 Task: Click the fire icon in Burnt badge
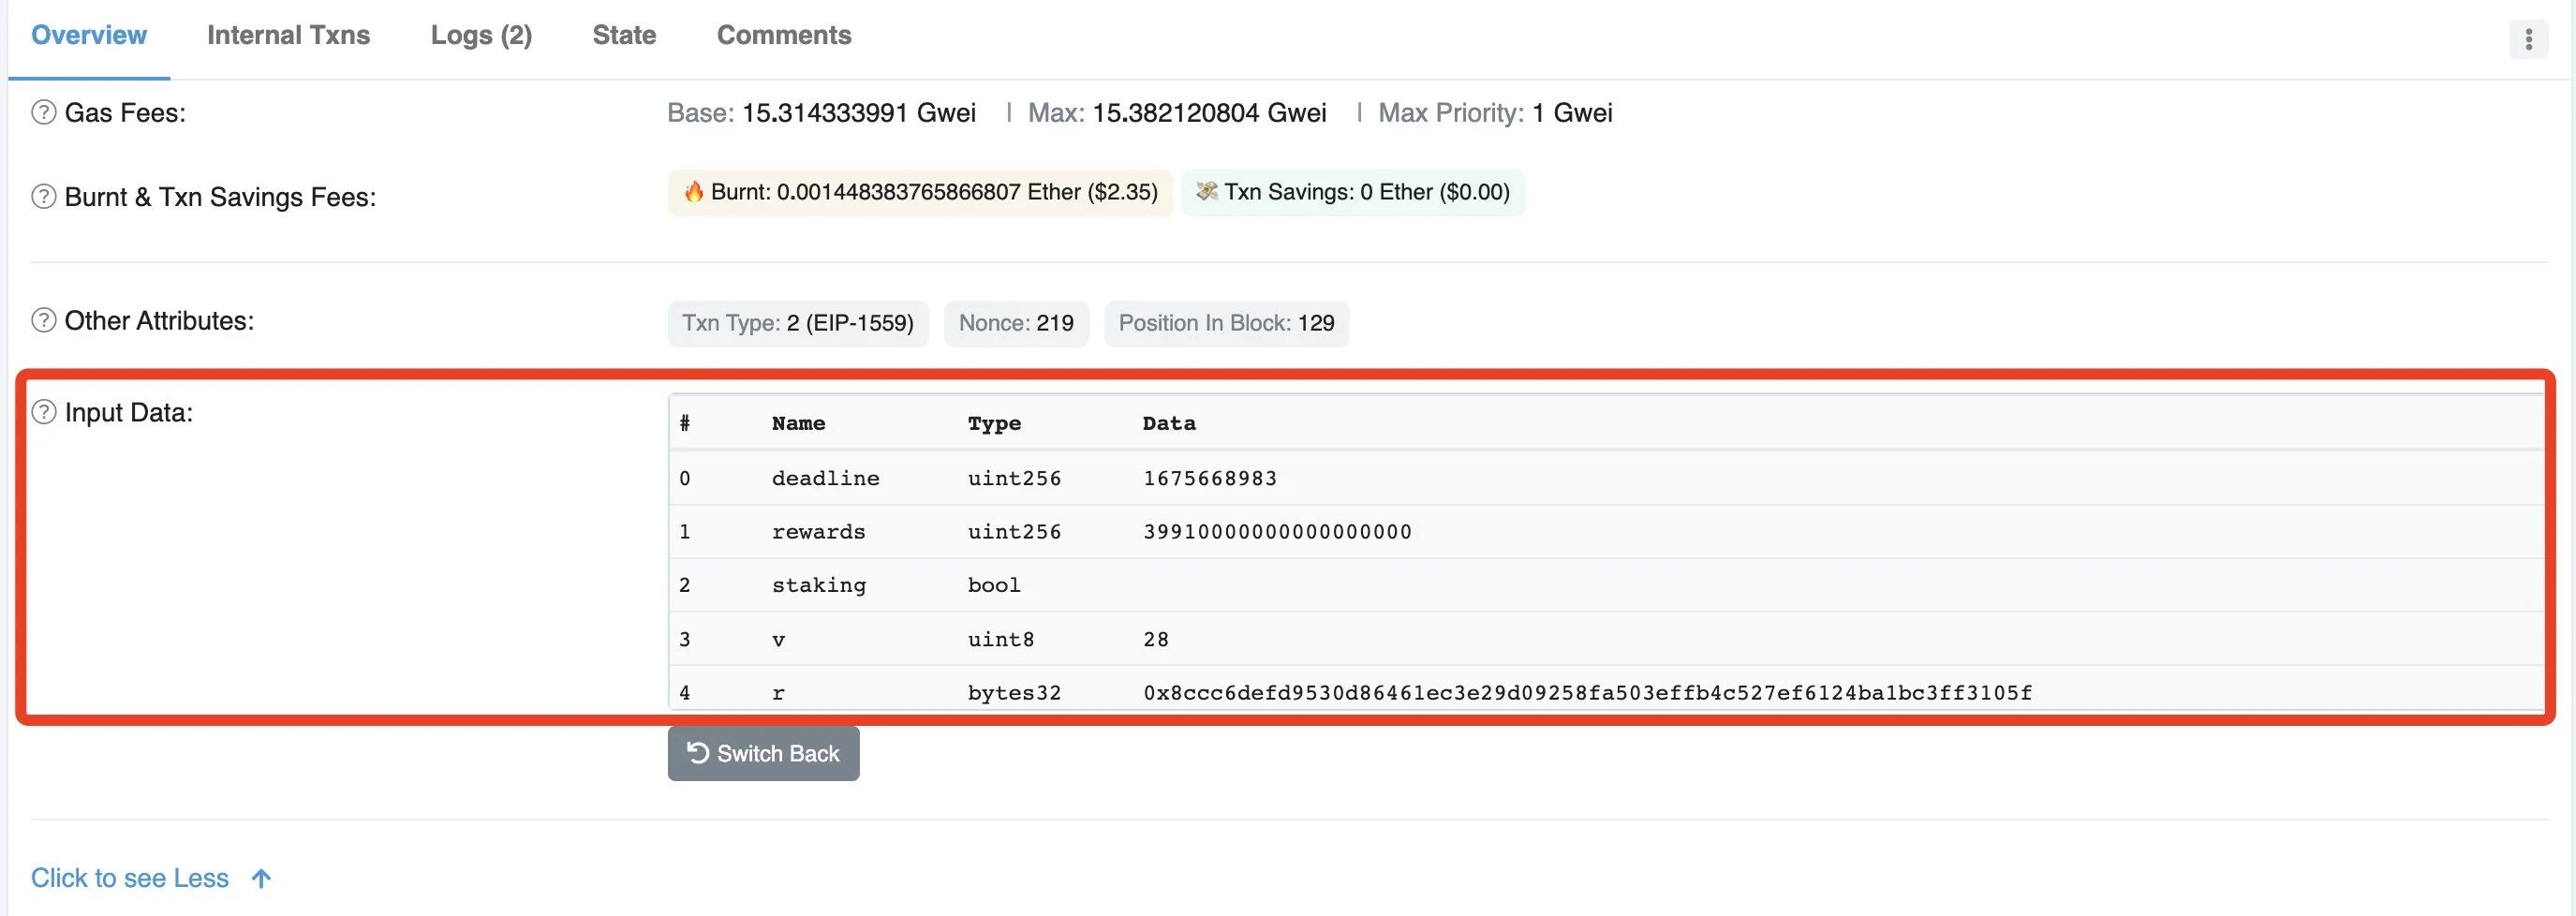[693, 192]
